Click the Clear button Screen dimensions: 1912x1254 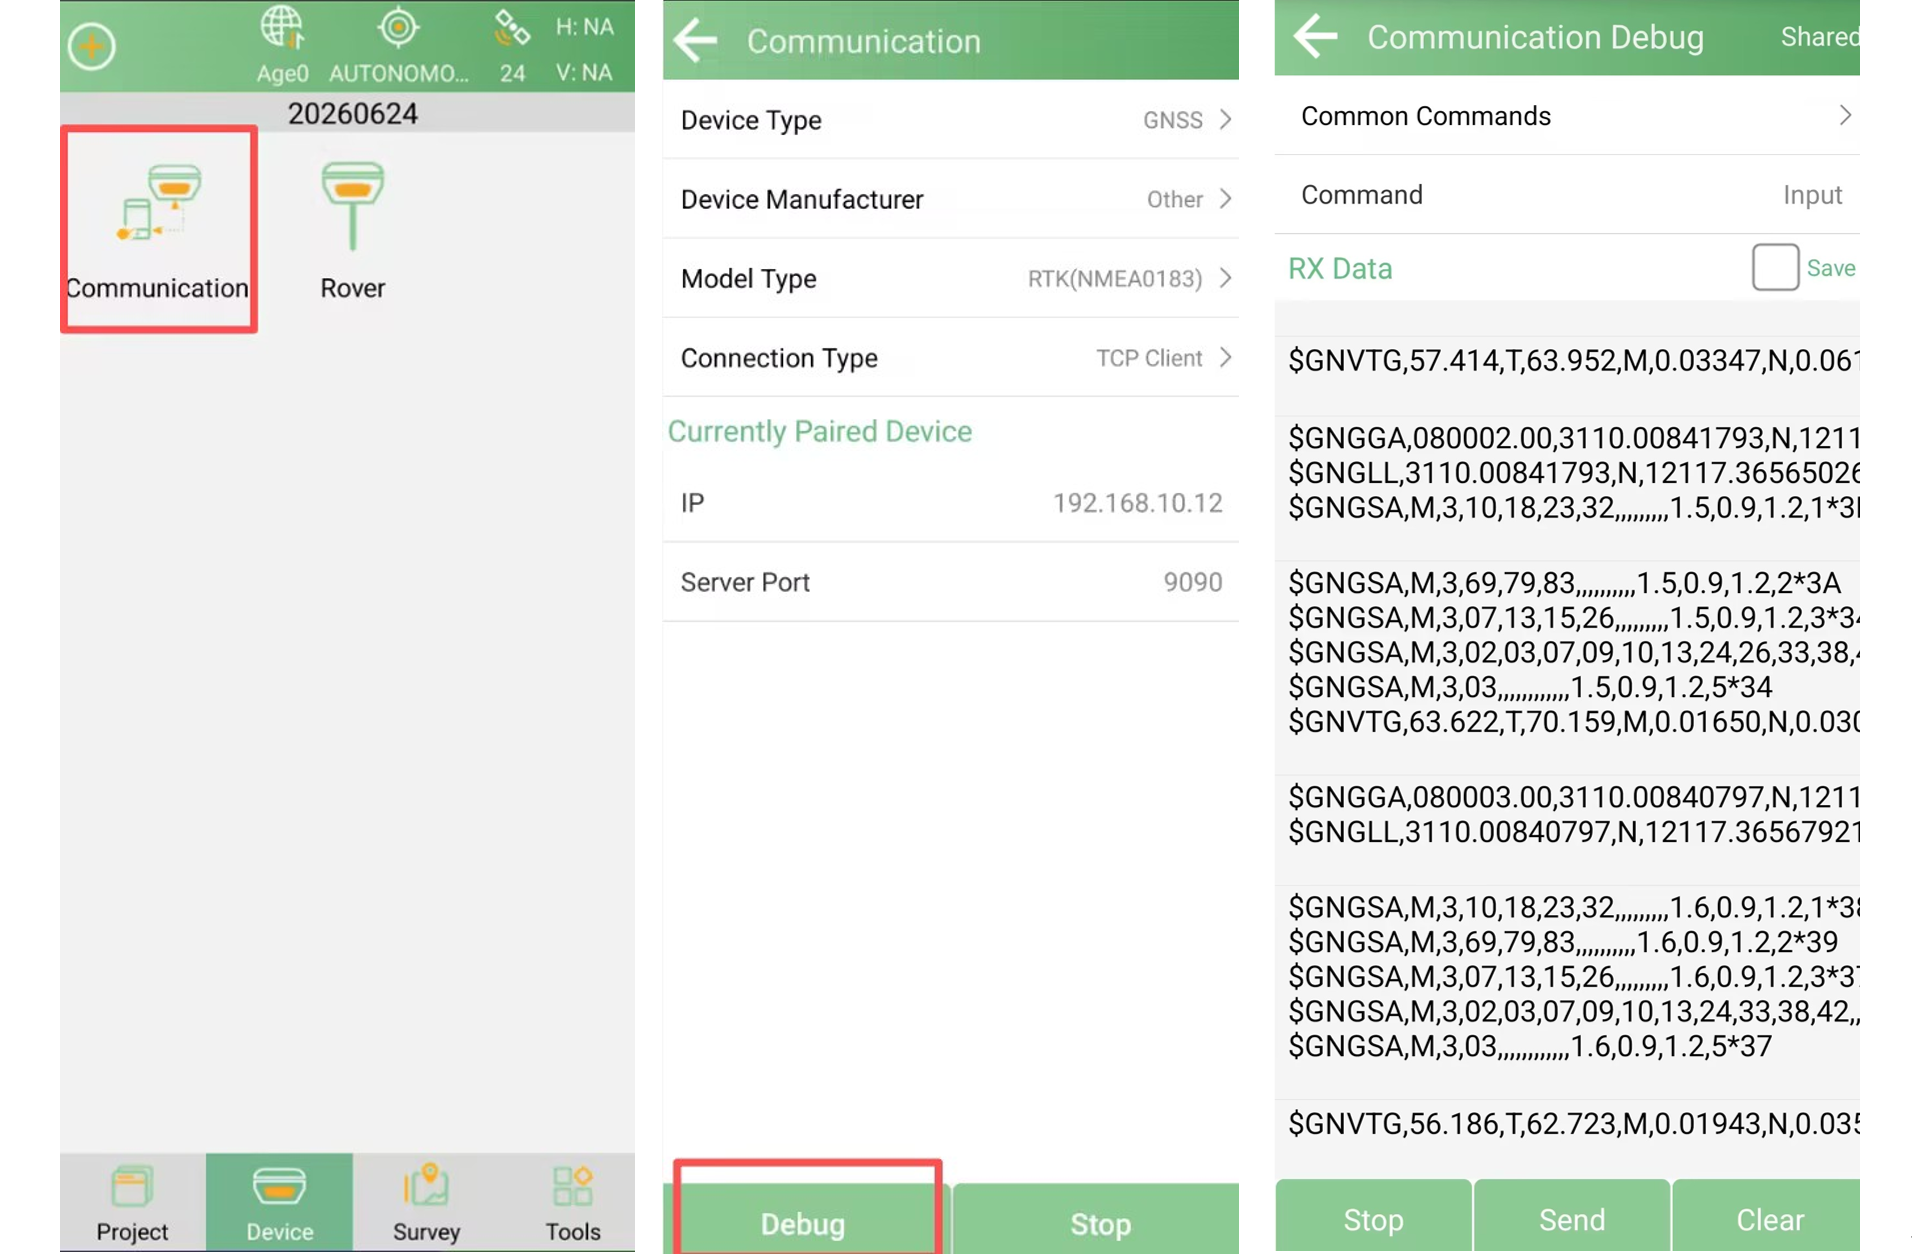coord(1768,1219)
